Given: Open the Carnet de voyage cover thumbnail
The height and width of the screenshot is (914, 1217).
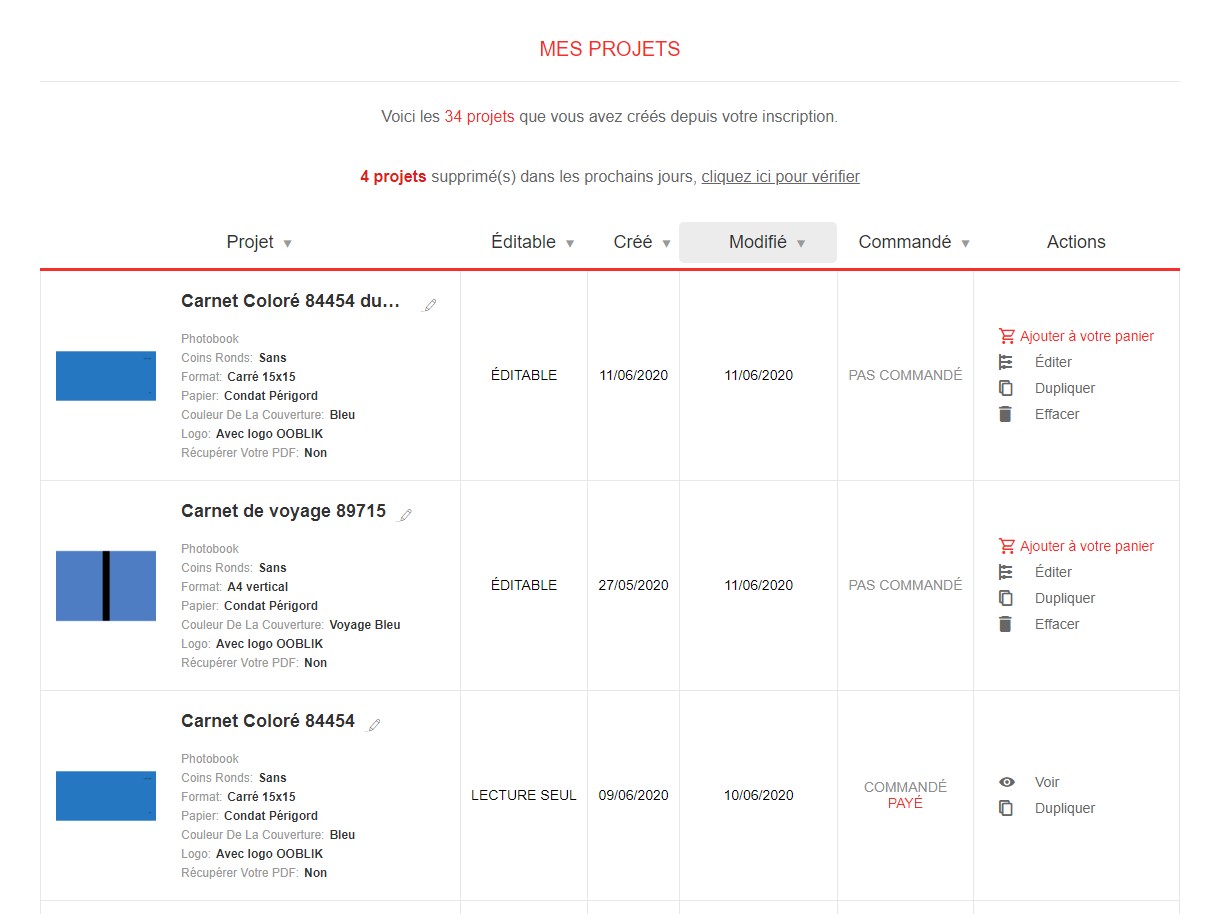Looking at the screenshot, I should [x=106, y=586].
